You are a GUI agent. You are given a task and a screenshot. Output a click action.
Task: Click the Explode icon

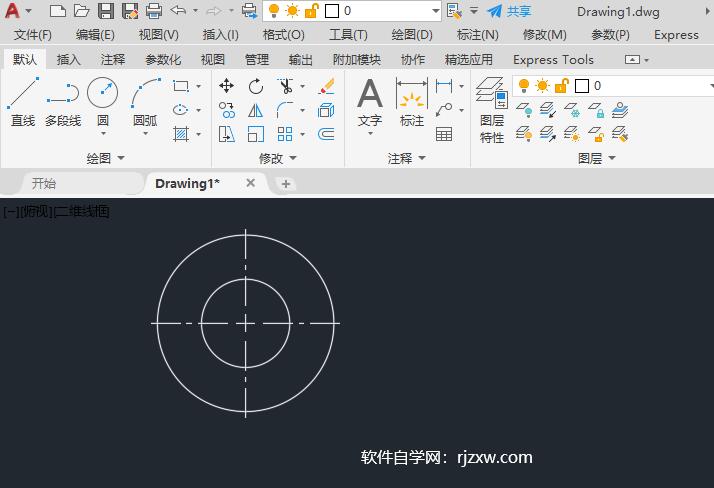[326, 110]
